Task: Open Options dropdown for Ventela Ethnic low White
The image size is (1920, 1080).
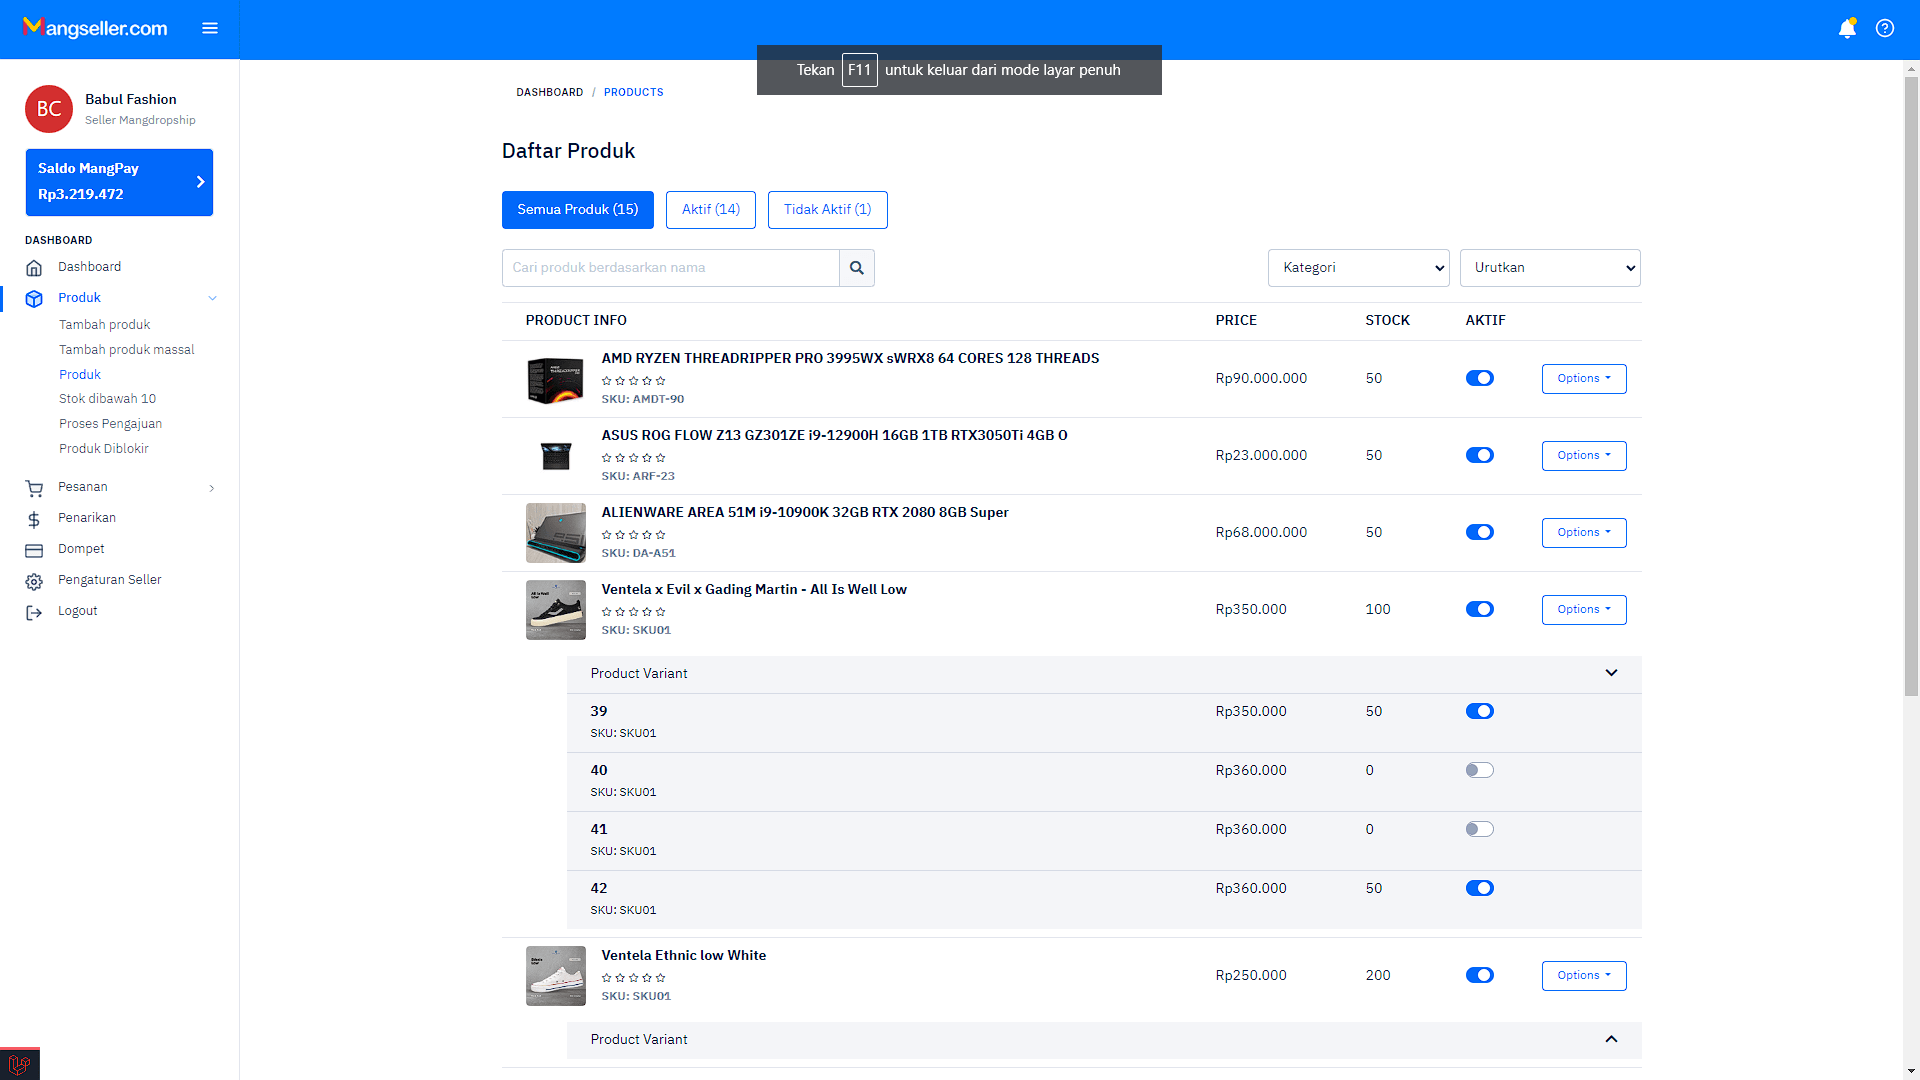Action: (x=1584, y=976)
